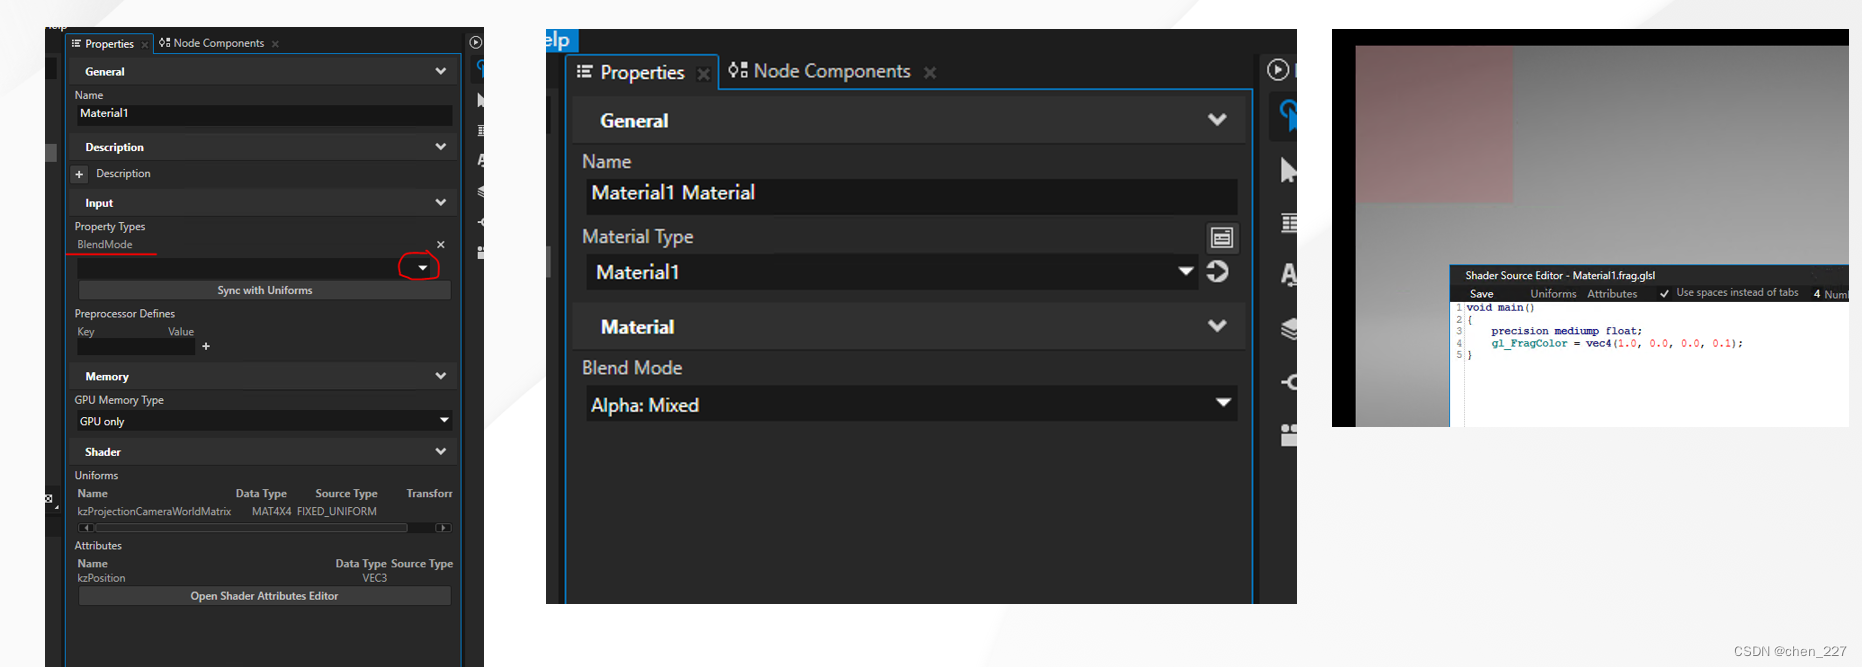Click the Material1 Material name field
The width and height of the screenshot is (1862, 667).
click(911, 194)
